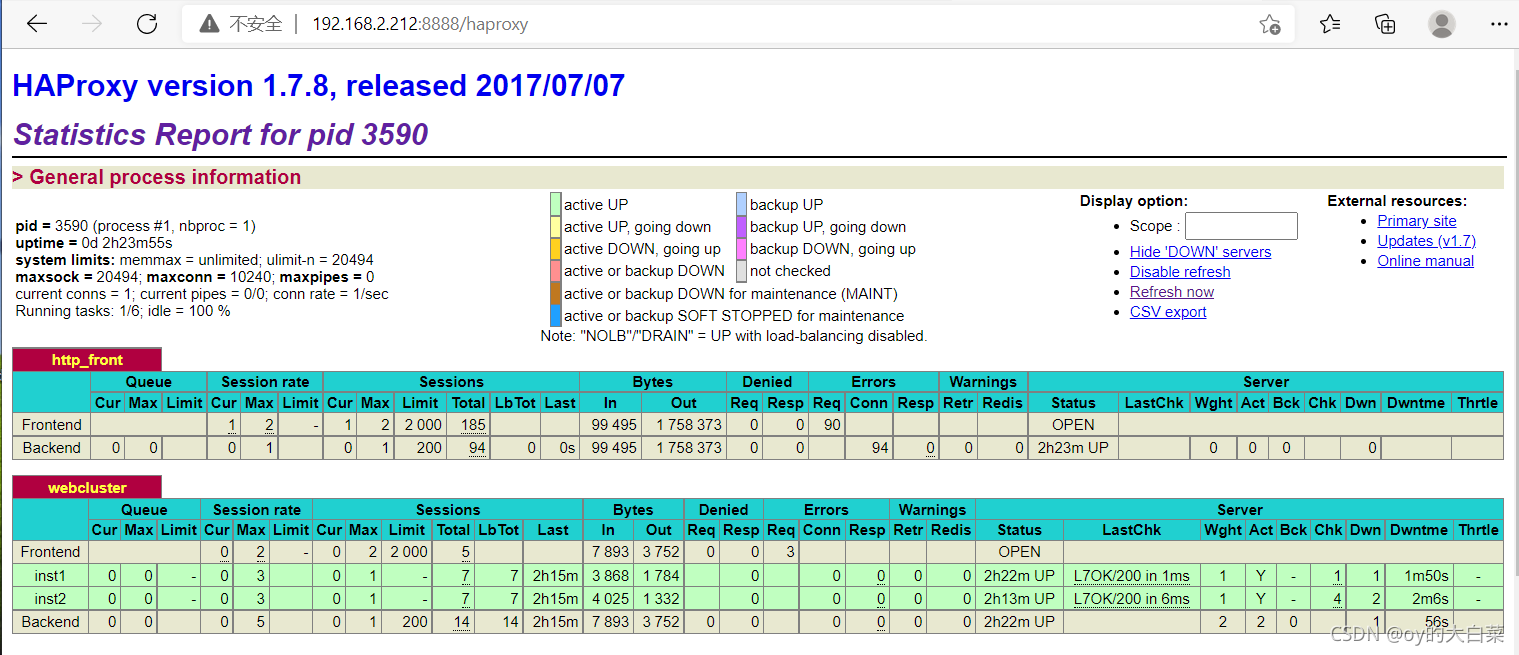1519x655 pixels.
Task: Click the 'active DOWN, going up' legend swatch
Action: pos(555,249)
